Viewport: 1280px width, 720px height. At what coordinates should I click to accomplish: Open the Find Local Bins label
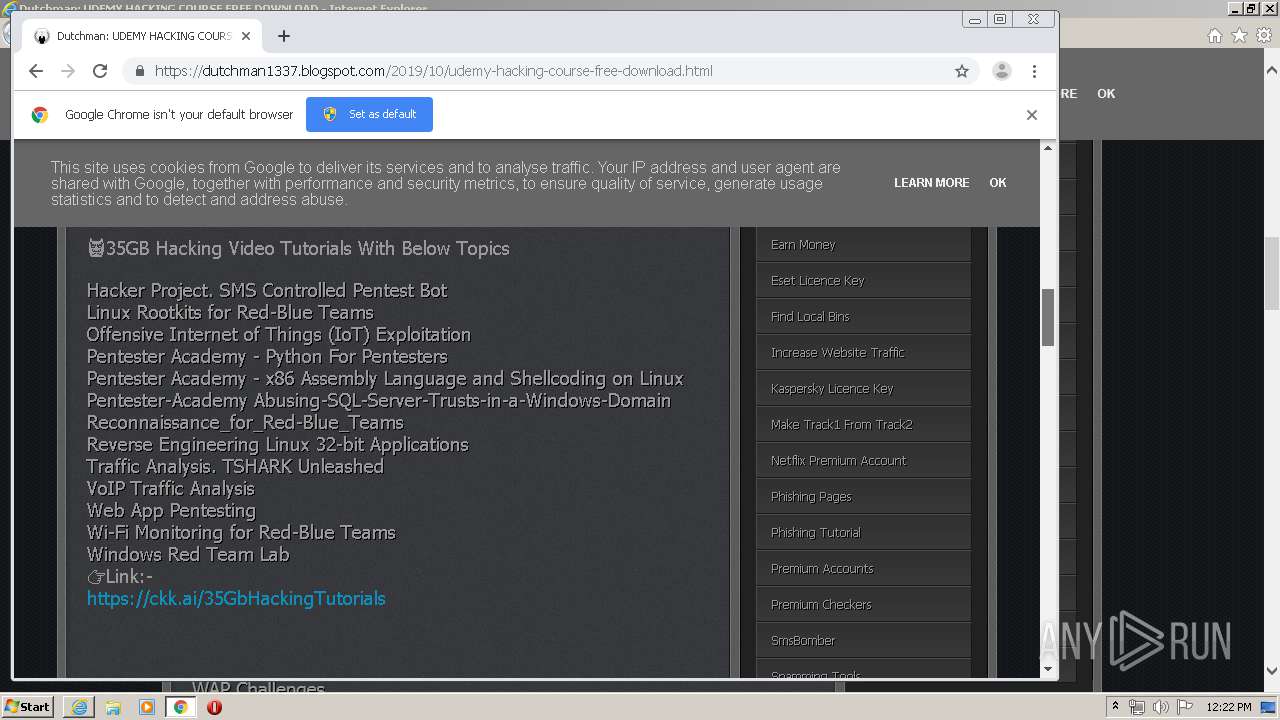pos(810,316)
